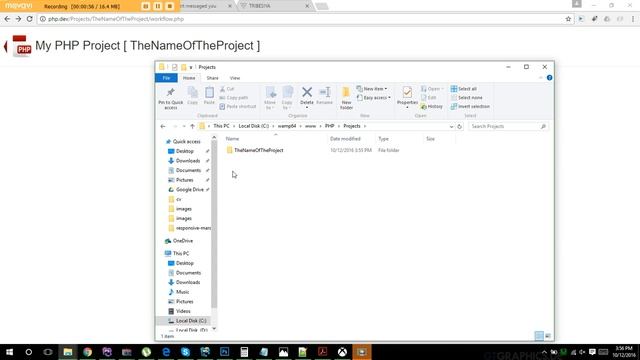This screenshot has height=360, width=640.
Task: Click the Open button in the ribbon
Action: pos(432,89)
